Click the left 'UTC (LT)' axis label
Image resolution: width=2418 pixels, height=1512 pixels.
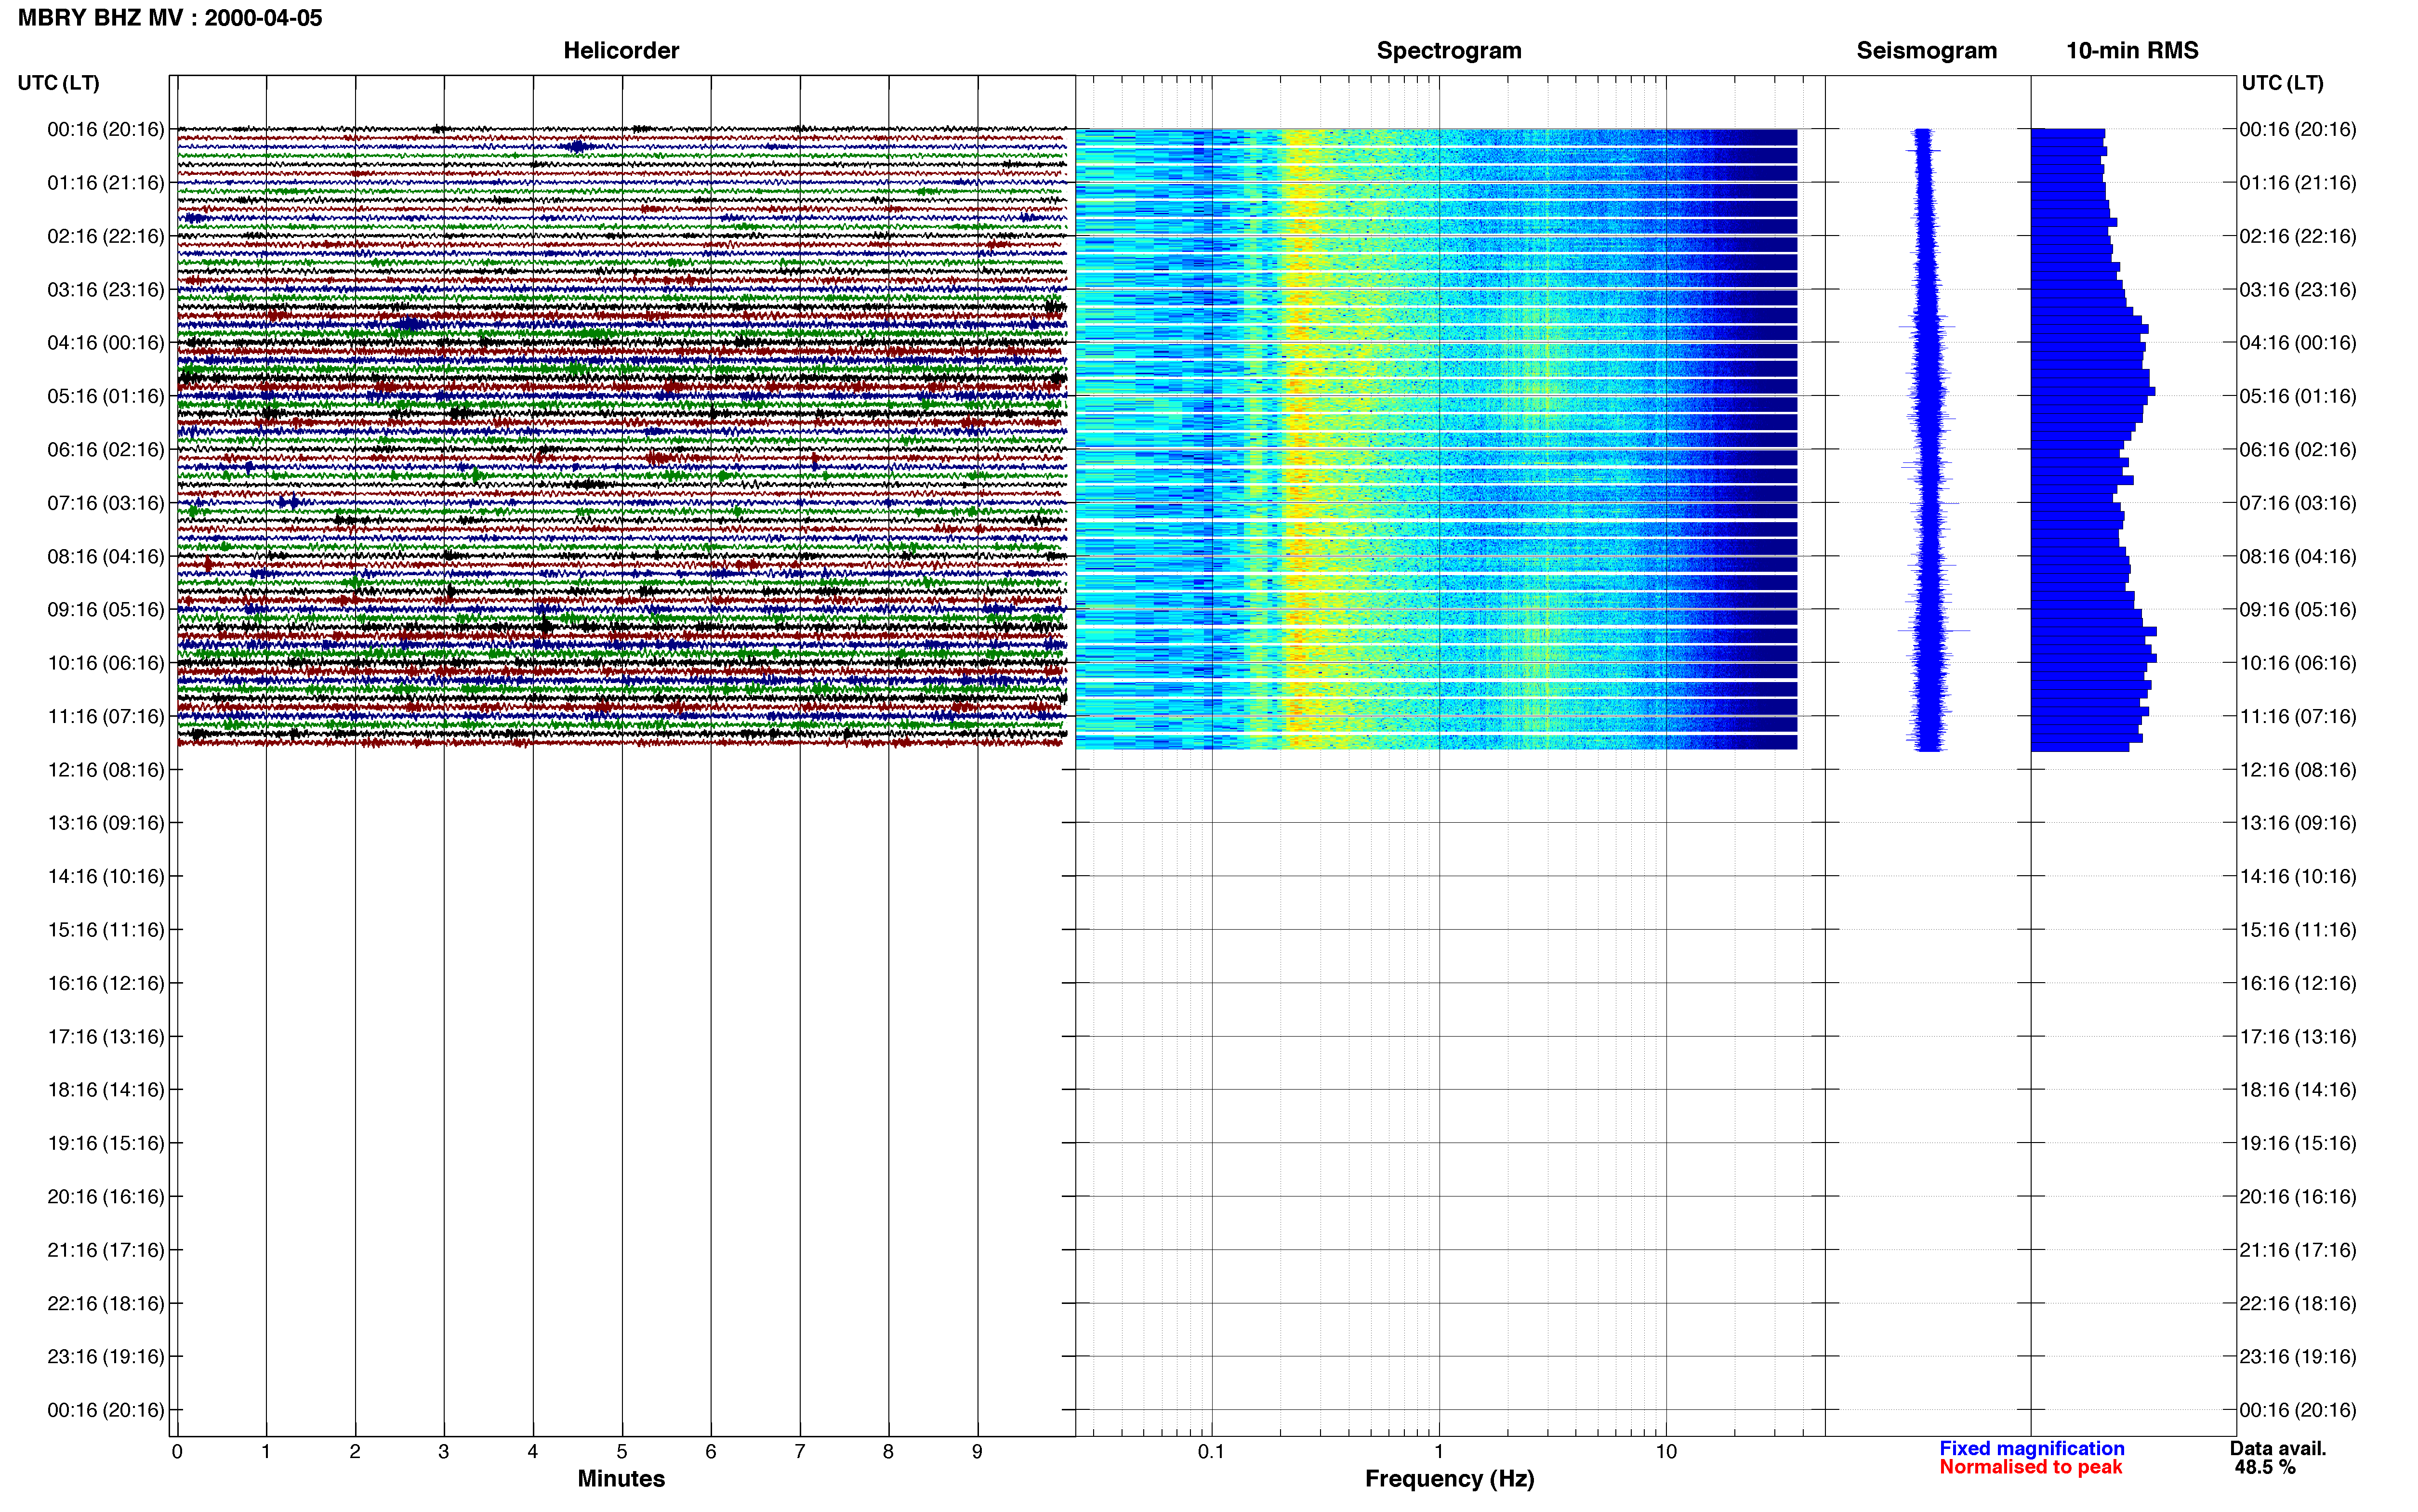[x=58, y=83]
